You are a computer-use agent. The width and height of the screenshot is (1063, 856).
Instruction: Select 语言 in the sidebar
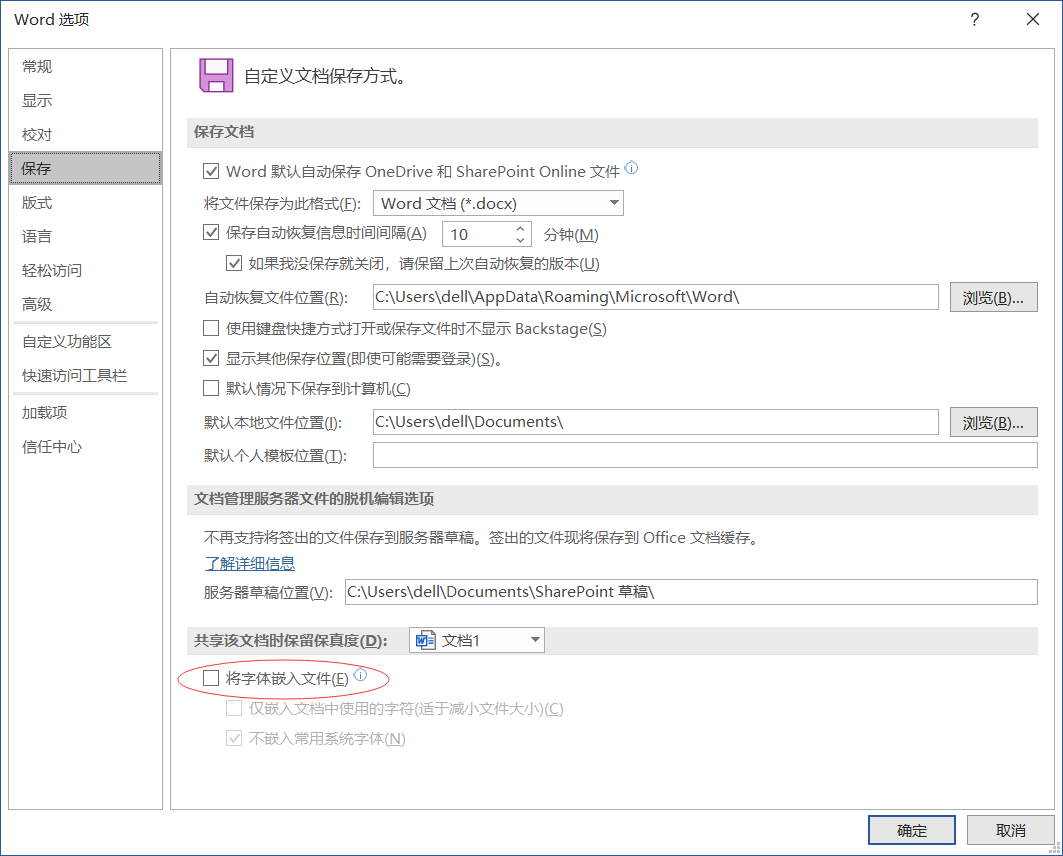pos(85,236)
